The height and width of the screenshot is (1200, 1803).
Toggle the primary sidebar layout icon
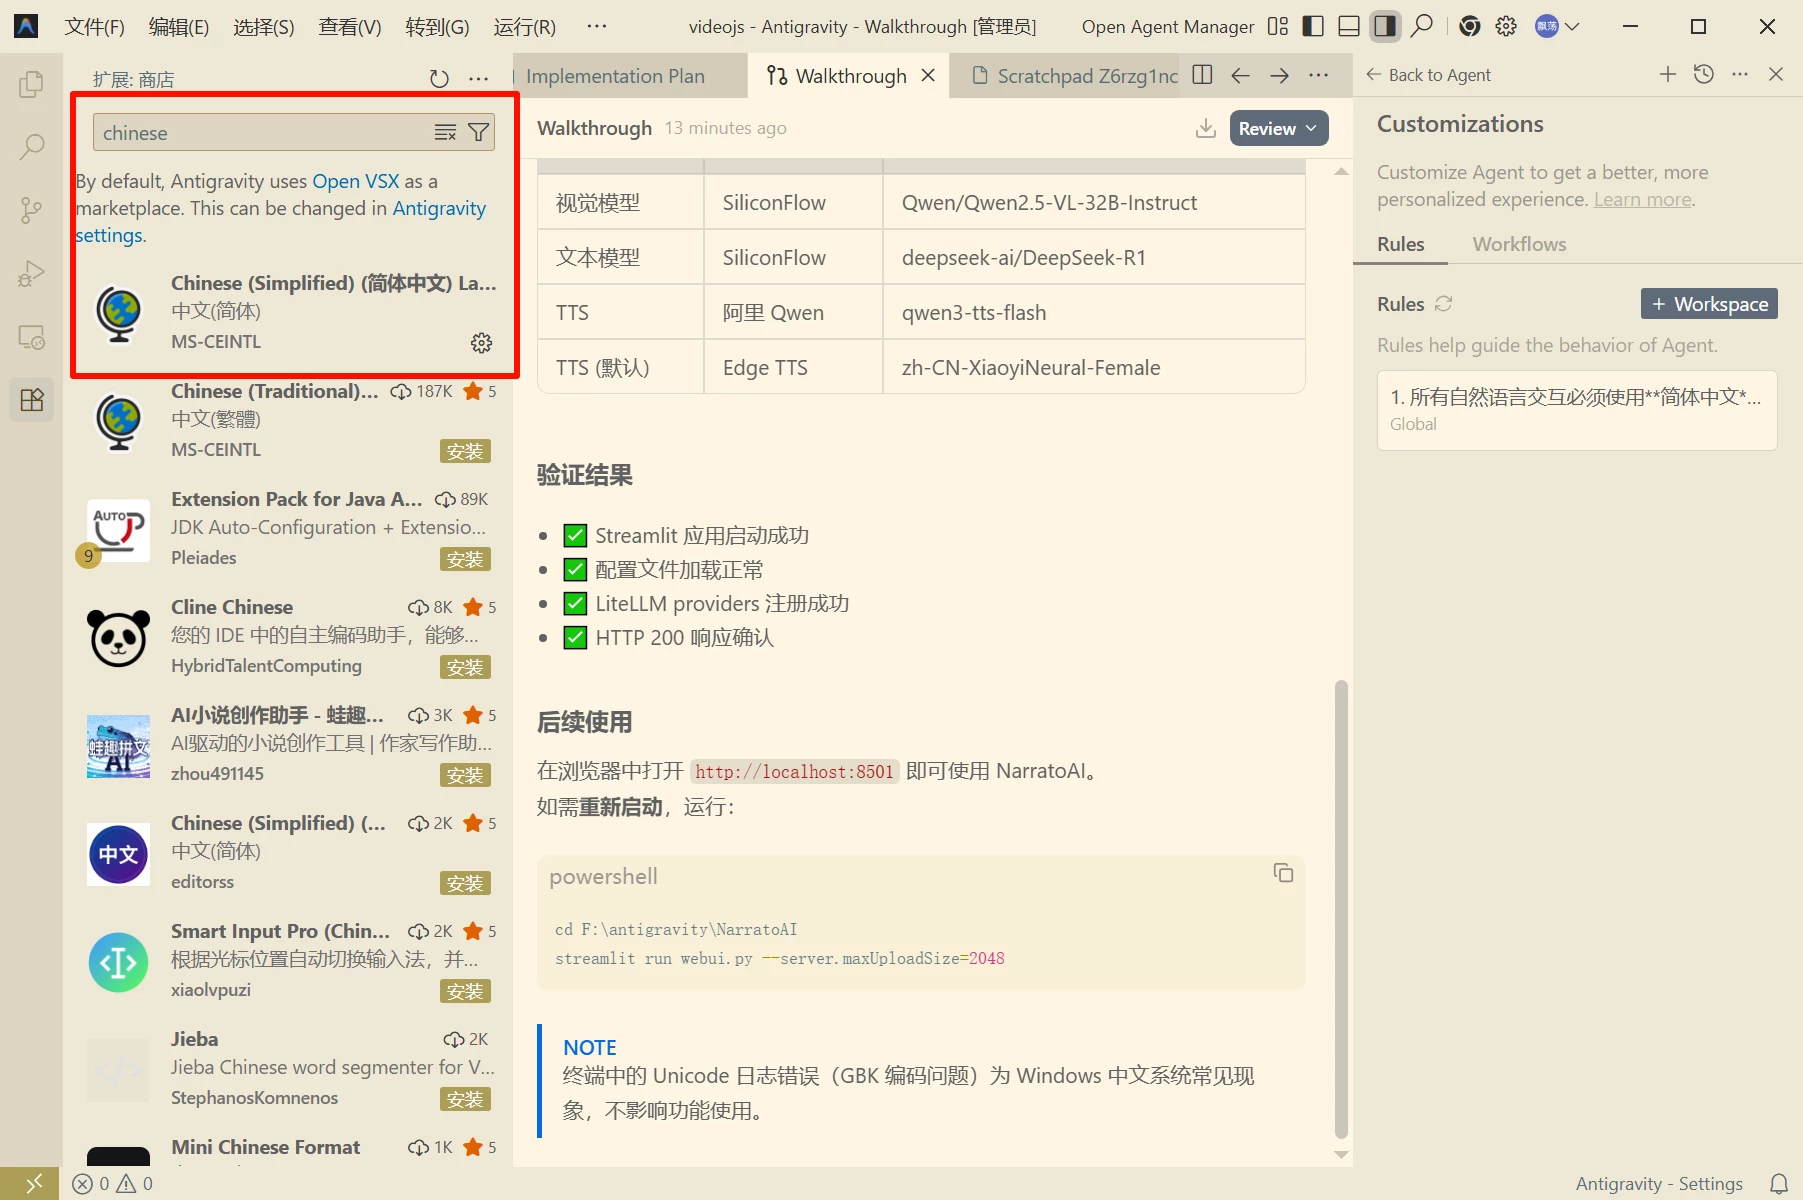click(x=1313, y=26)
